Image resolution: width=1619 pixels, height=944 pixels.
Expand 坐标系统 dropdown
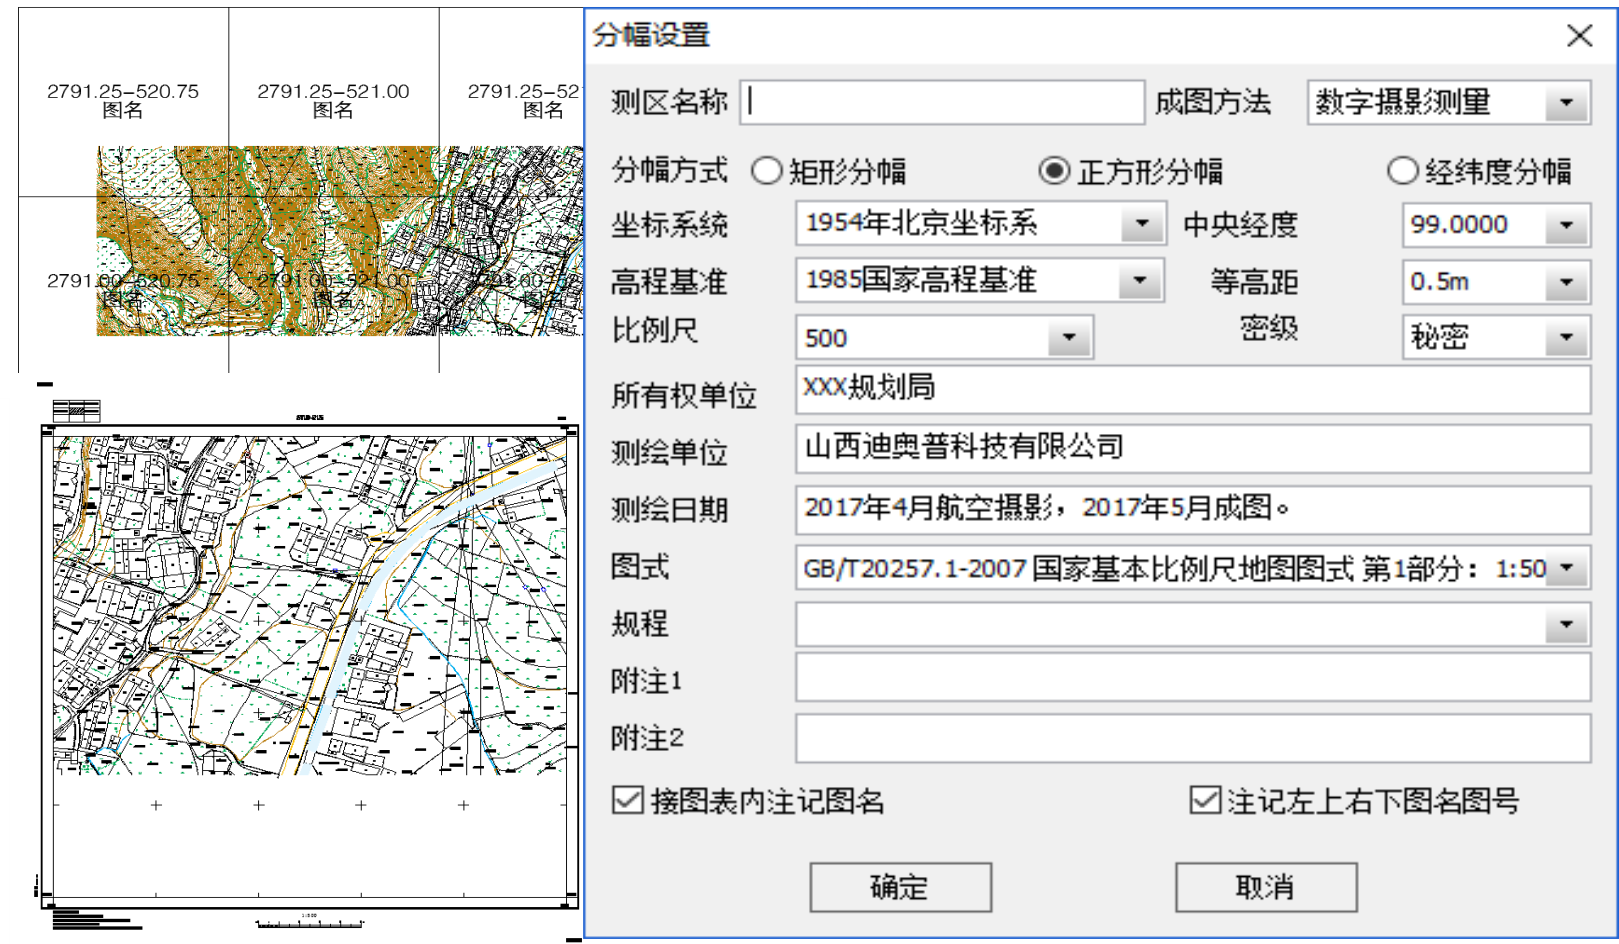pos(1141,224)
